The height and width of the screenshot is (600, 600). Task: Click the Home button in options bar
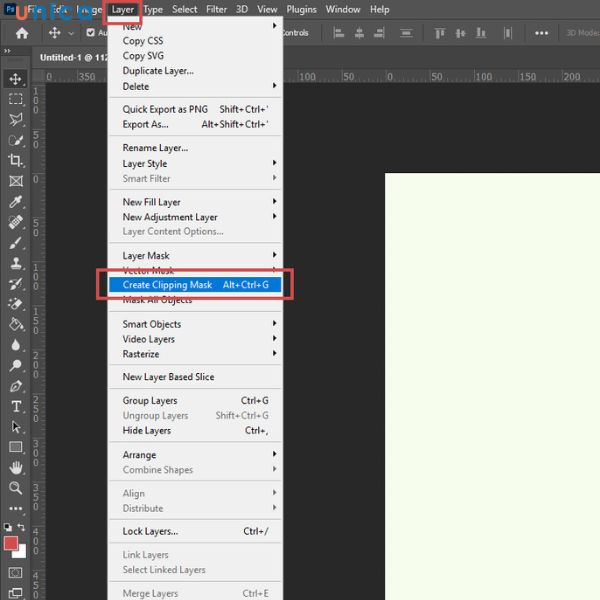click(x=19, y=33)
